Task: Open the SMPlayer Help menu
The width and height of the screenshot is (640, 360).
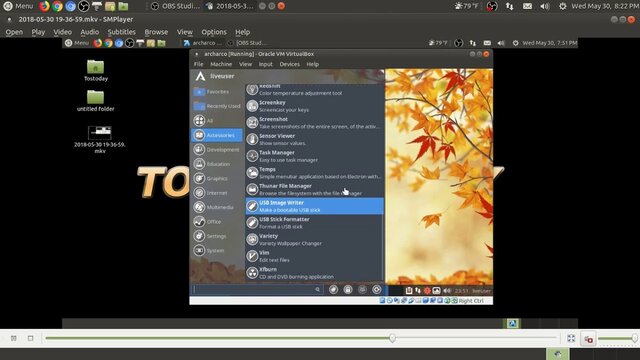Action: coord(242,32)
